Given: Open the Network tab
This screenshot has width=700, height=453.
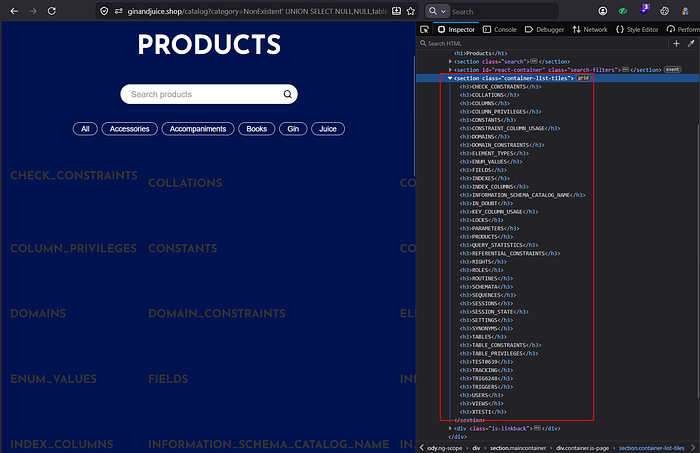Looking at the screenshot, I should point(590,29).
